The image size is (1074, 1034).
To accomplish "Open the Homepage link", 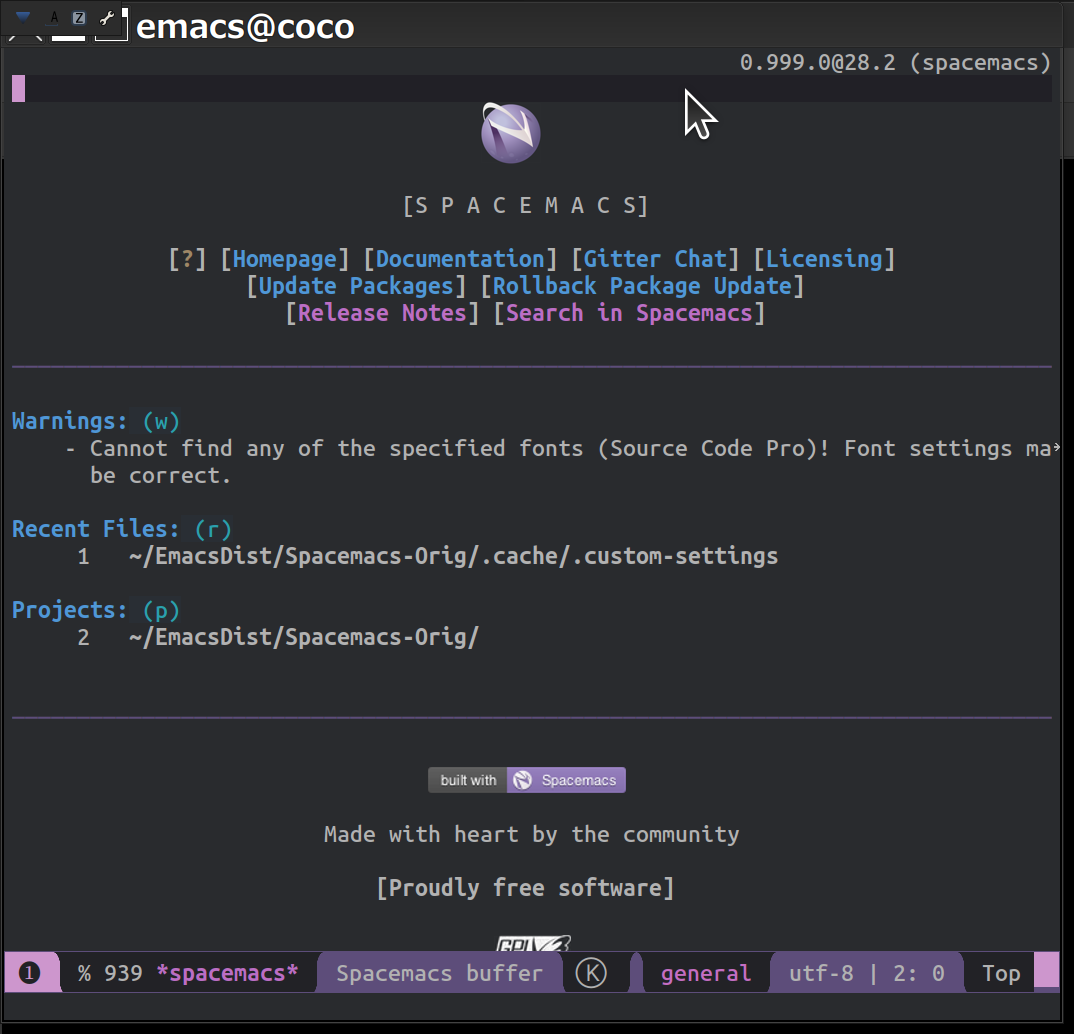I will pyautogui.click(x=285, y=259).
